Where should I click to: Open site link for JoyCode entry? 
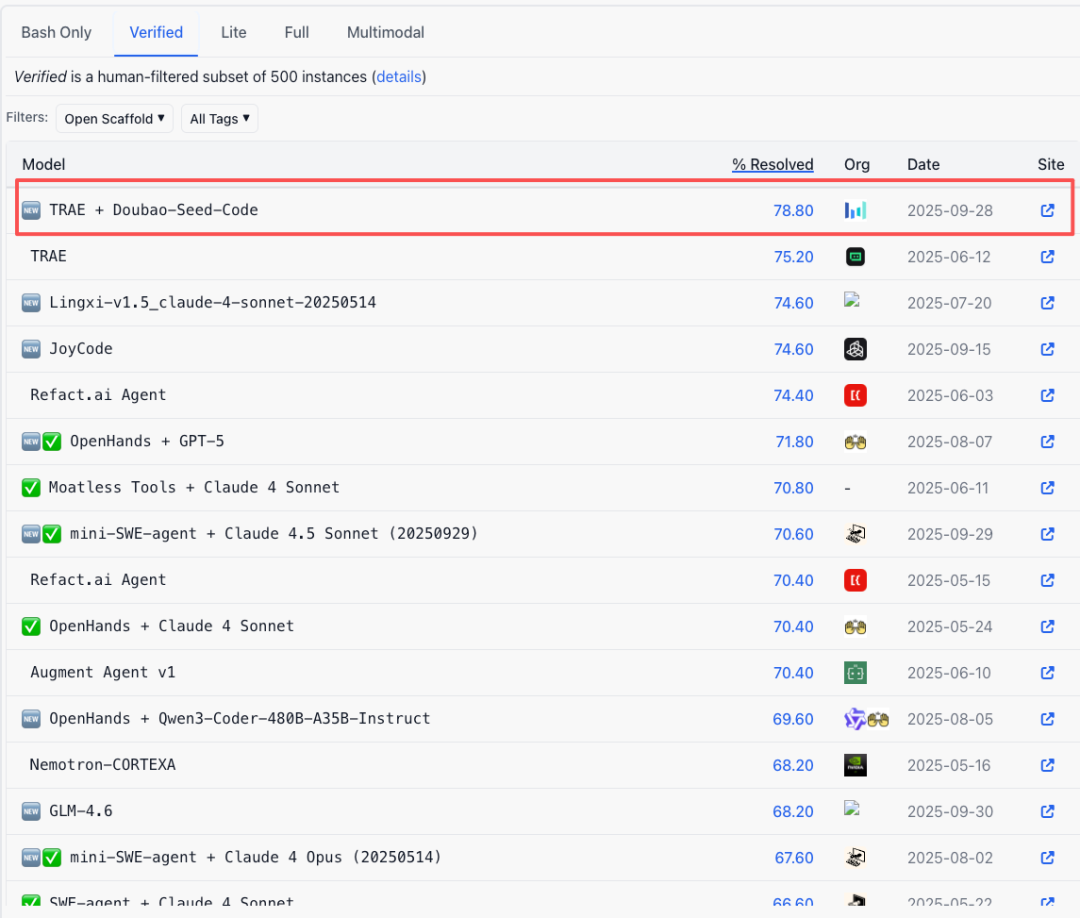click(1047, 349)
